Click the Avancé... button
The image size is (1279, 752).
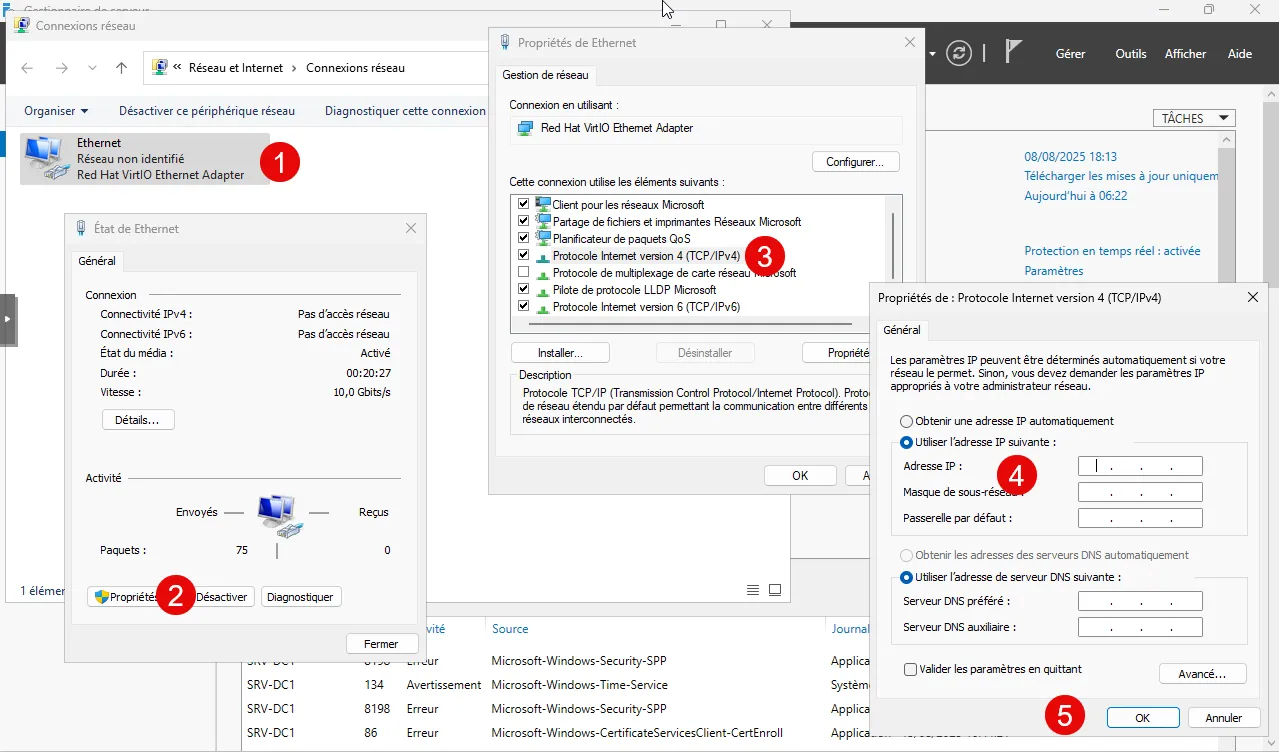(1202, 674)
